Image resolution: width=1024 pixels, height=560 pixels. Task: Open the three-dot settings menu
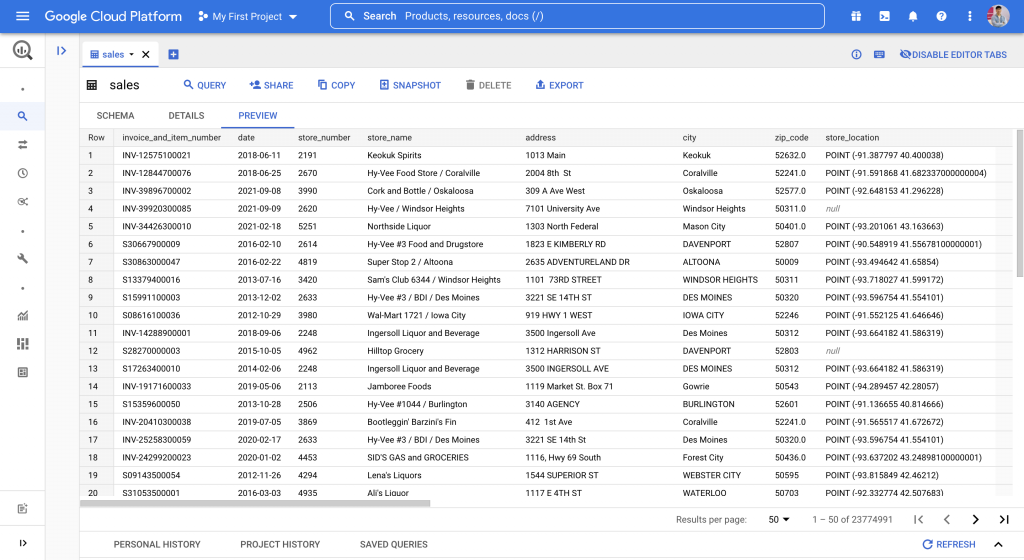pos(970,16)
